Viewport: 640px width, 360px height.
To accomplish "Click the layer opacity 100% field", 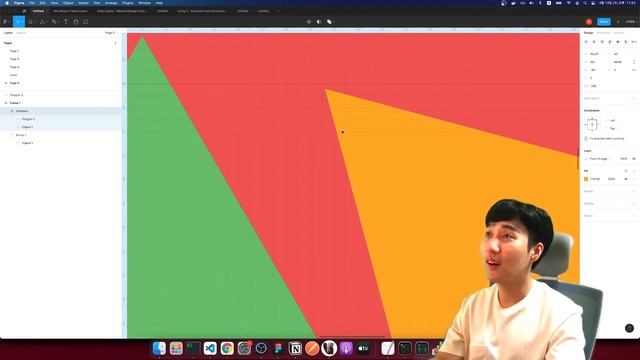I will coord(623,159).
